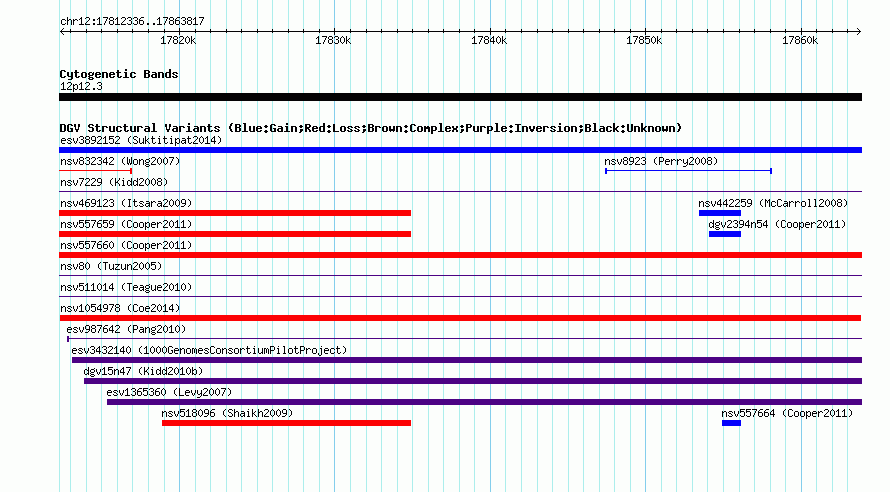The height and width of the screenshot is (492, 890).
Task: Open the nsv8923 (Perry2008) variant label
Action: click(661, 161)
